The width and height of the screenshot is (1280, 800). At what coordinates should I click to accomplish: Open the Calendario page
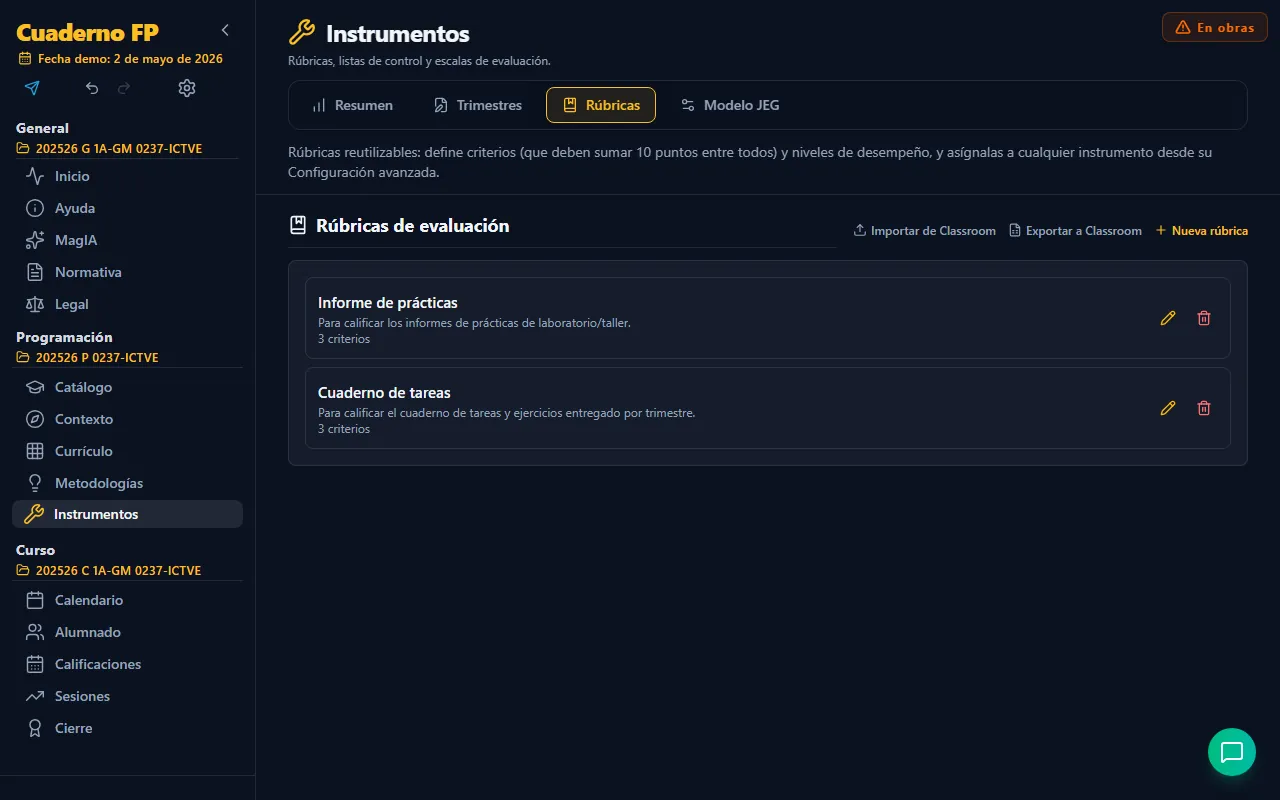127,600
